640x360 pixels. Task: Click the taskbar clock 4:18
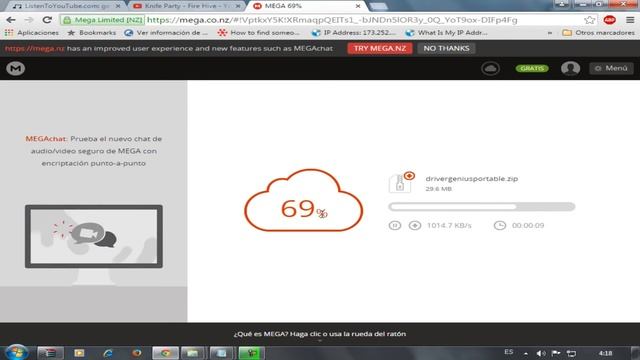pos(606,353)
